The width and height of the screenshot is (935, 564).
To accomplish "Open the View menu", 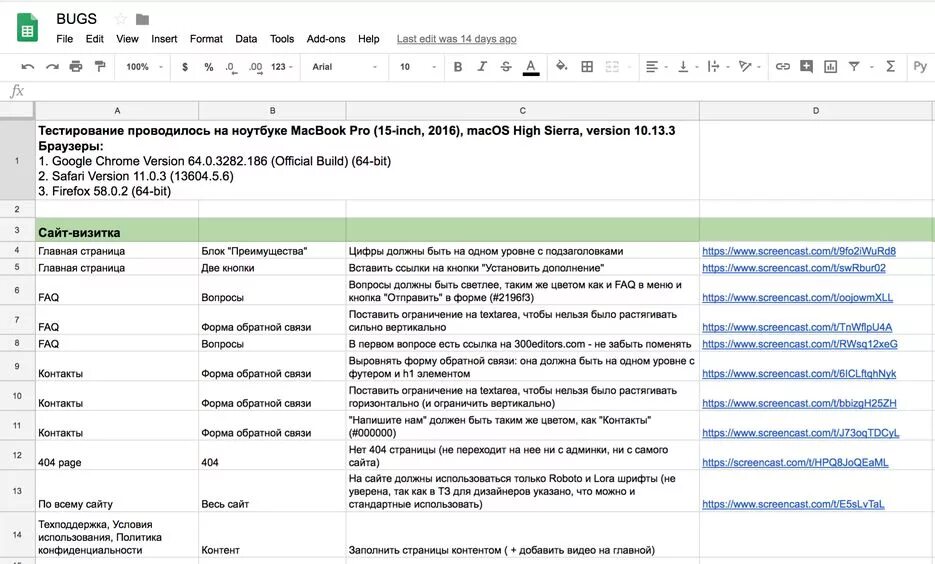I will coord(127,39).
